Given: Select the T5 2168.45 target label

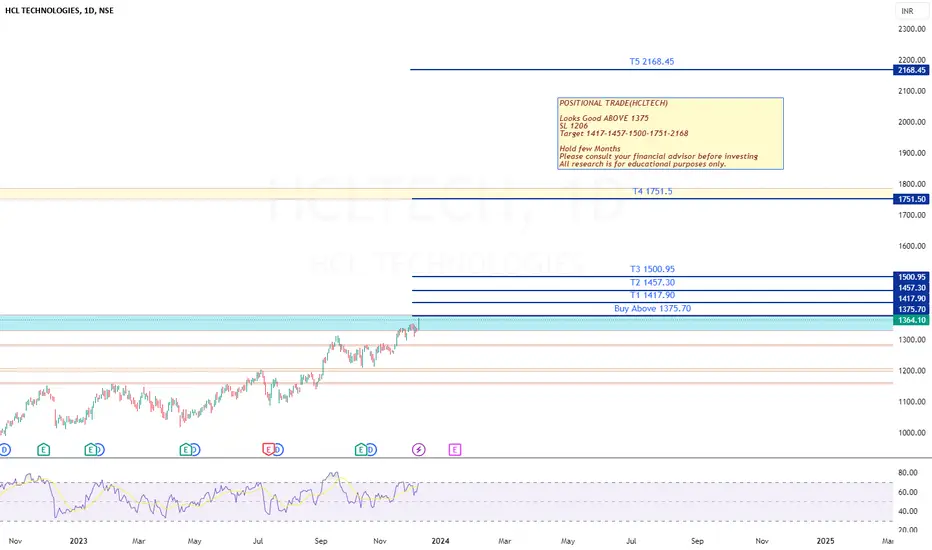Looking at the screenshot, I should tap(651, 61).
